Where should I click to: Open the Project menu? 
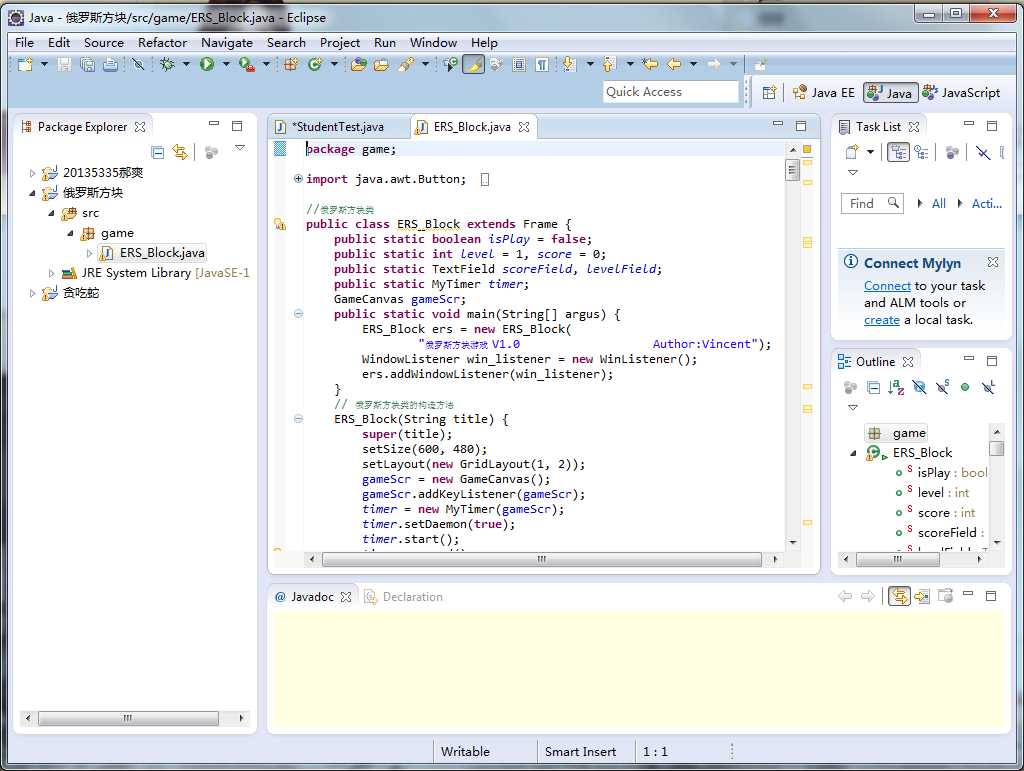(340, 42)
